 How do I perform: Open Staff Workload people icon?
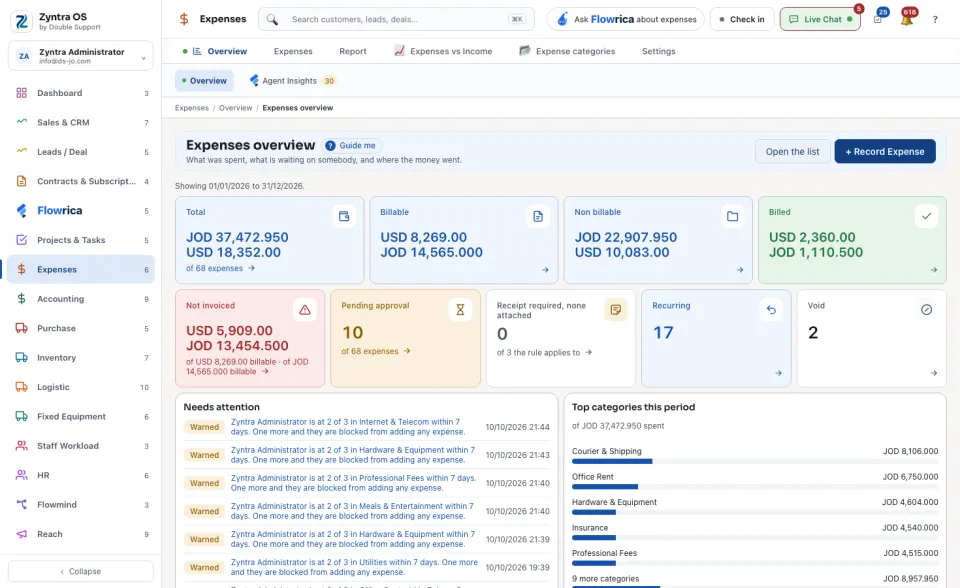pos(21,446)
